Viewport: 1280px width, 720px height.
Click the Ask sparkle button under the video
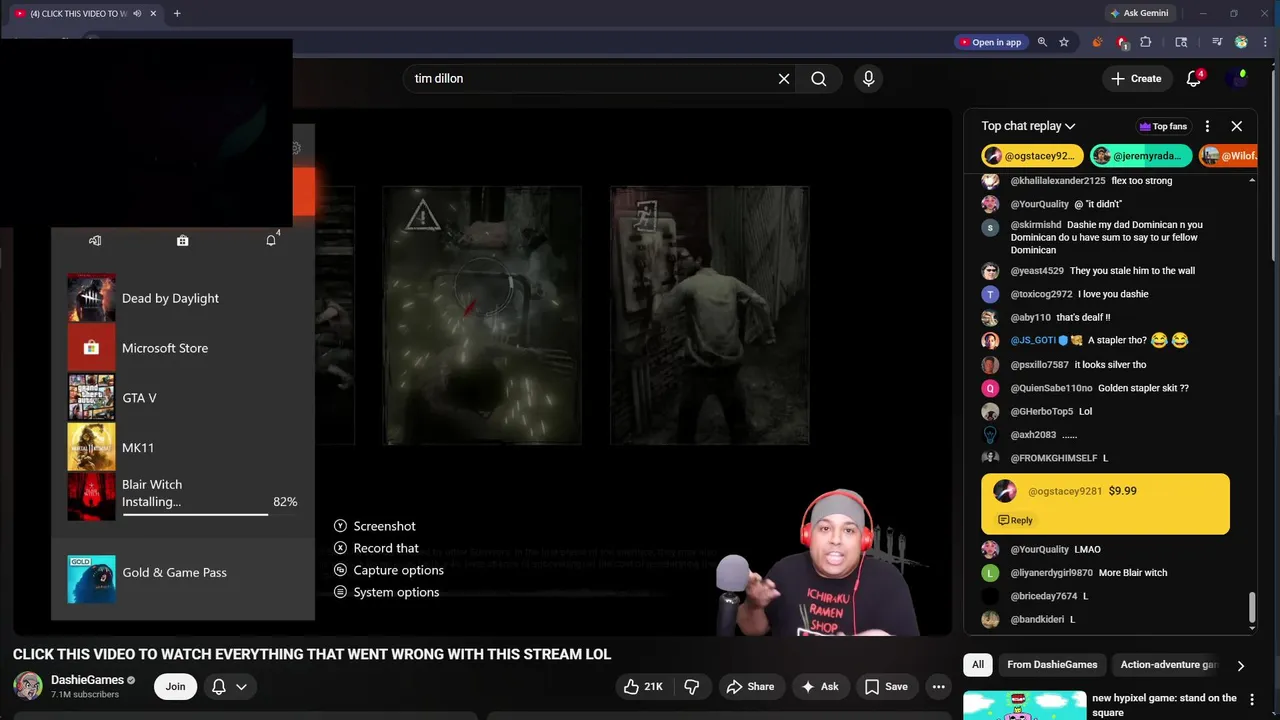pos(819,686)
